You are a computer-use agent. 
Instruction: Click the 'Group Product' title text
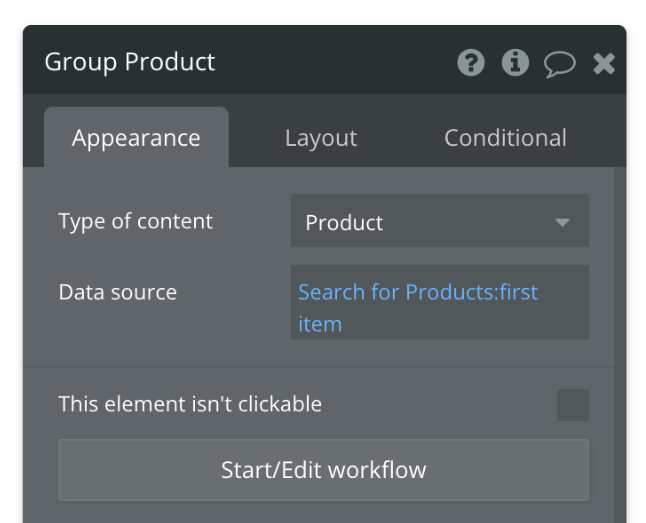pyautogui.click(x=130, y=62)
